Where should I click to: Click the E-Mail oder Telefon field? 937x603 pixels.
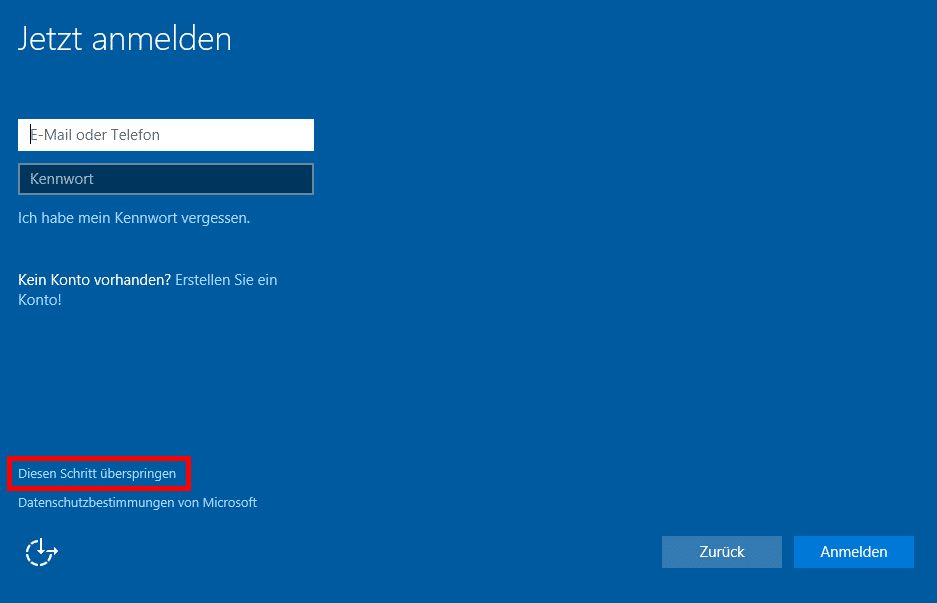pyautogui.click(x=166, y=135)
